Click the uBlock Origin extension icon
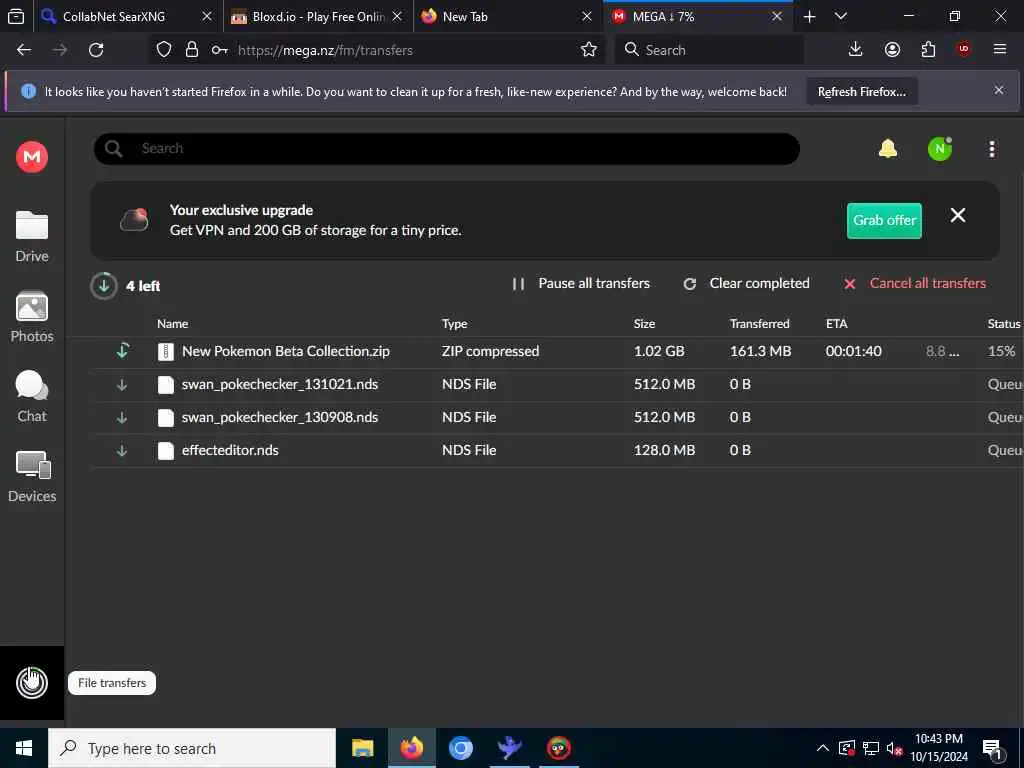 pos(963,49)
